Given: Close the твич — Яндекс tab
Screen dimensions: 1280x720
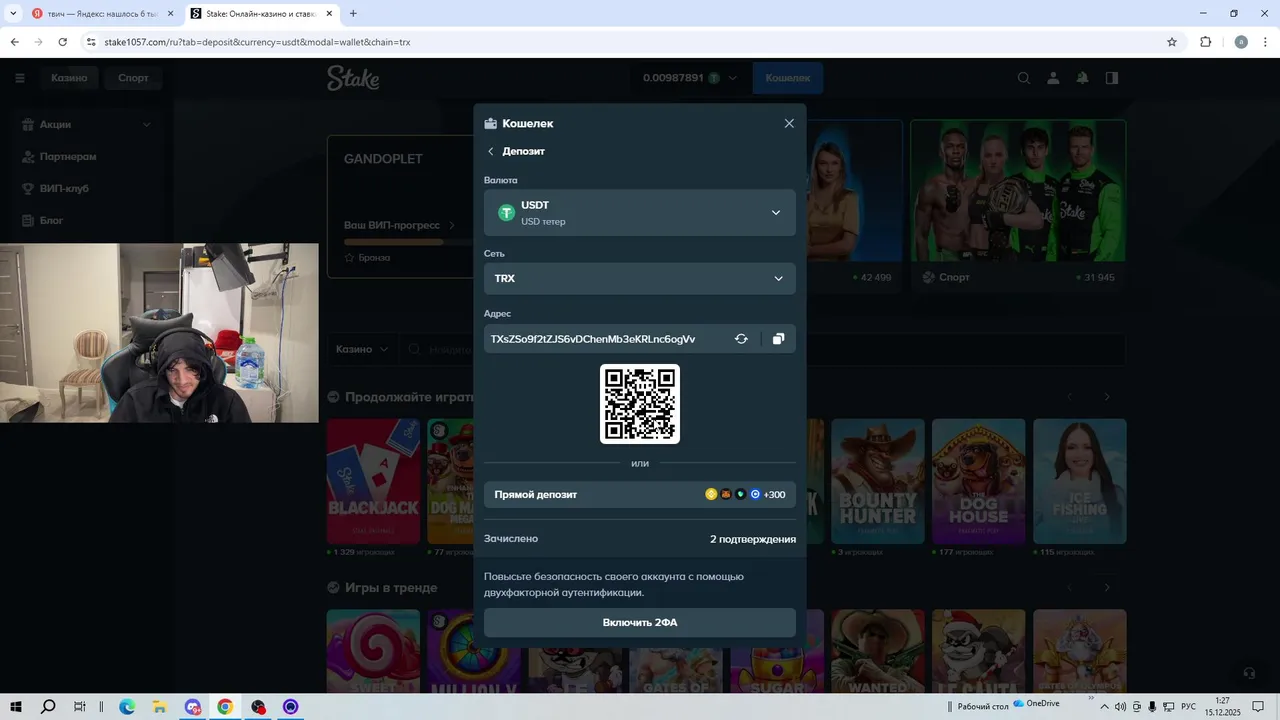Looking at the screenshot, I should pyautogui.click(x=170, y=14).
